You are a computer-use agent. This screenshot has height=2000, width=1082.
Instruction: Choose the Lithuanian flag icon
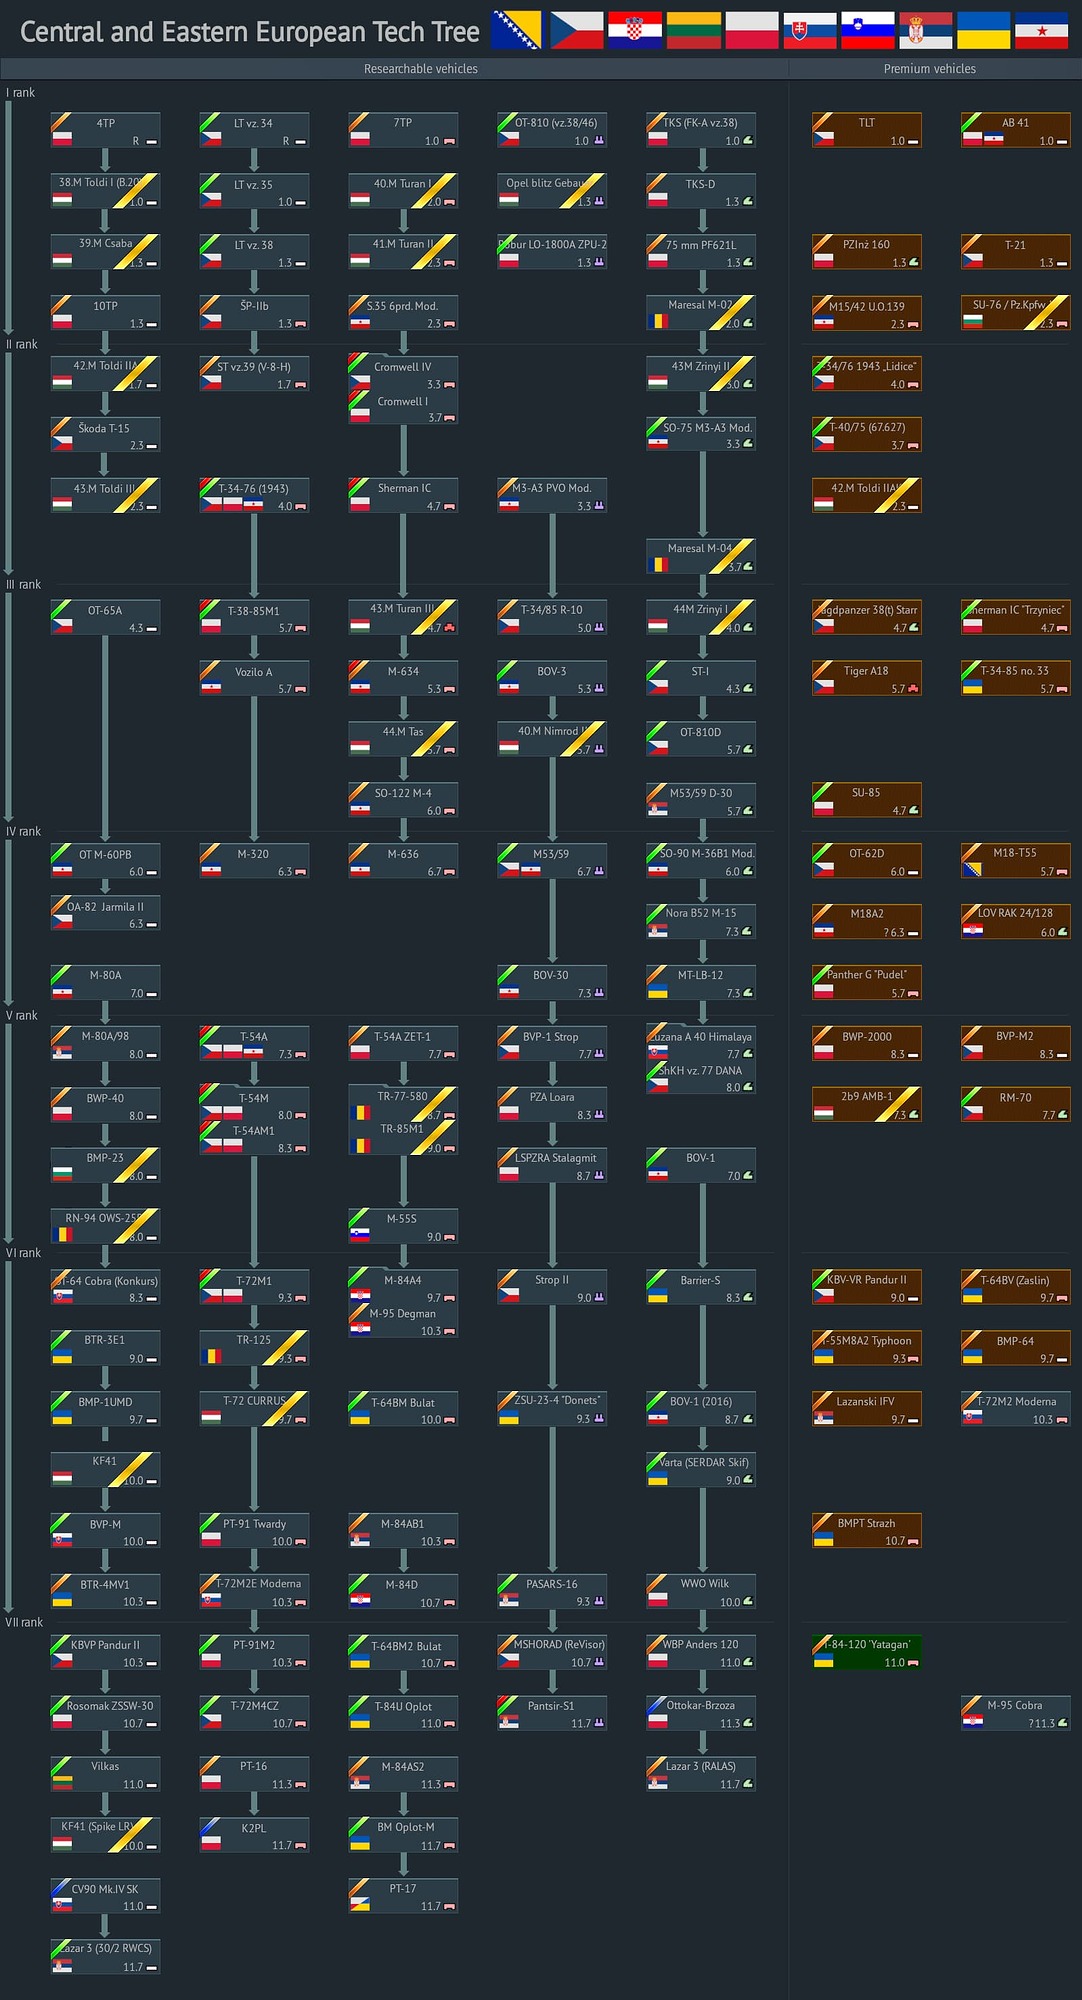(x=693, y=30)
